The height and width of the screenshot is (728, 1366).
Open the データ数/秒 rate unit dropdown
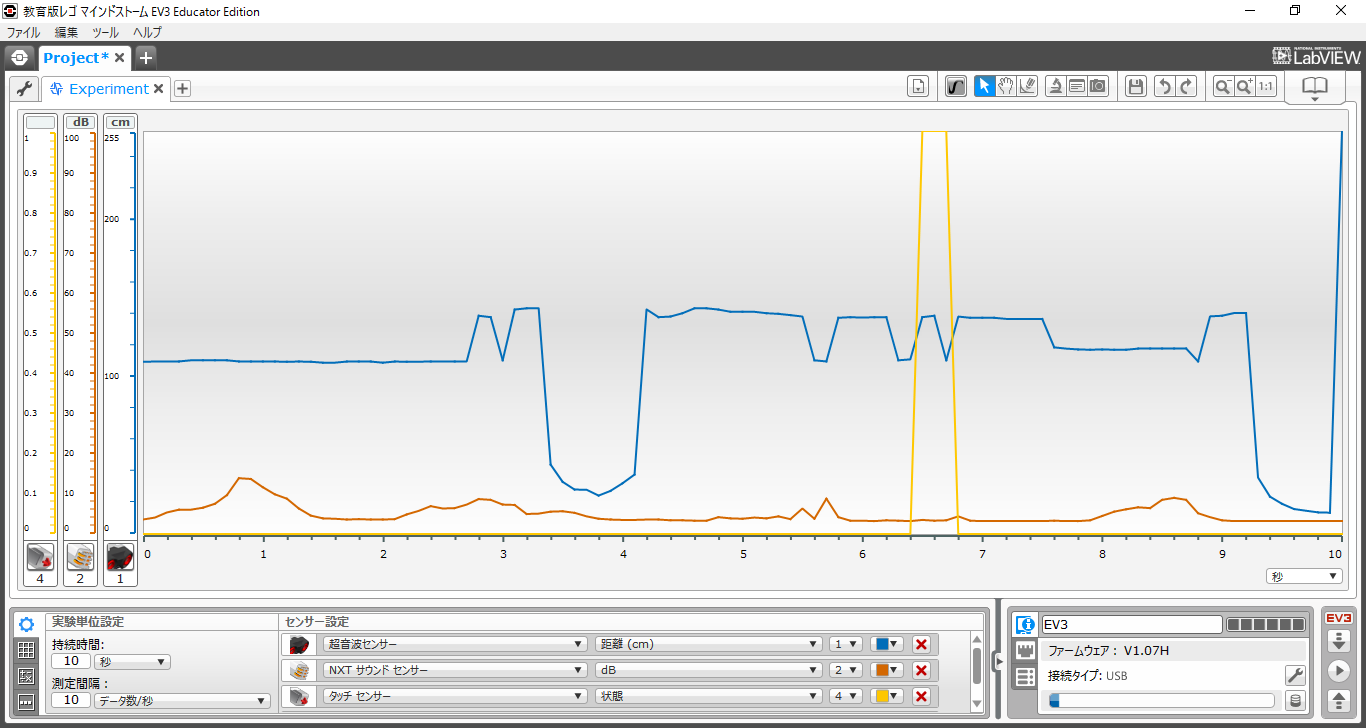(x=182, y=701)
